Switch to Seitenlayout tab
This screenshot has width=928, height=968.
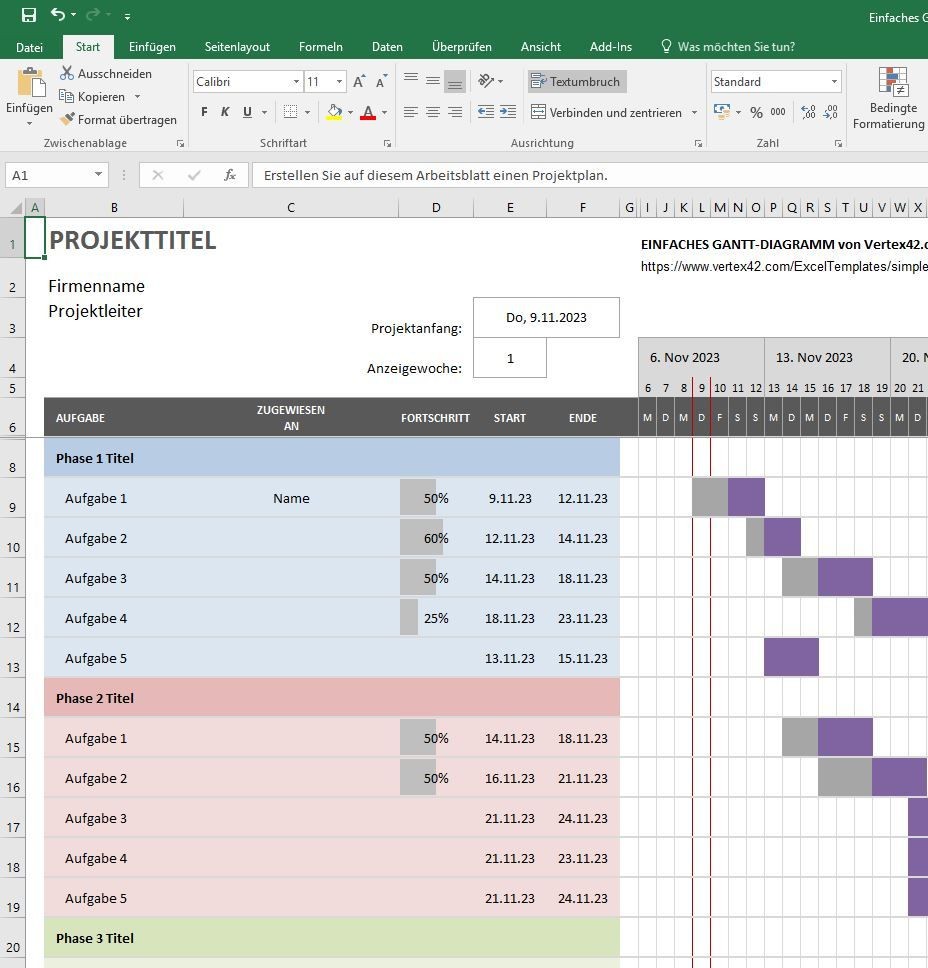(x=237, y=47)
